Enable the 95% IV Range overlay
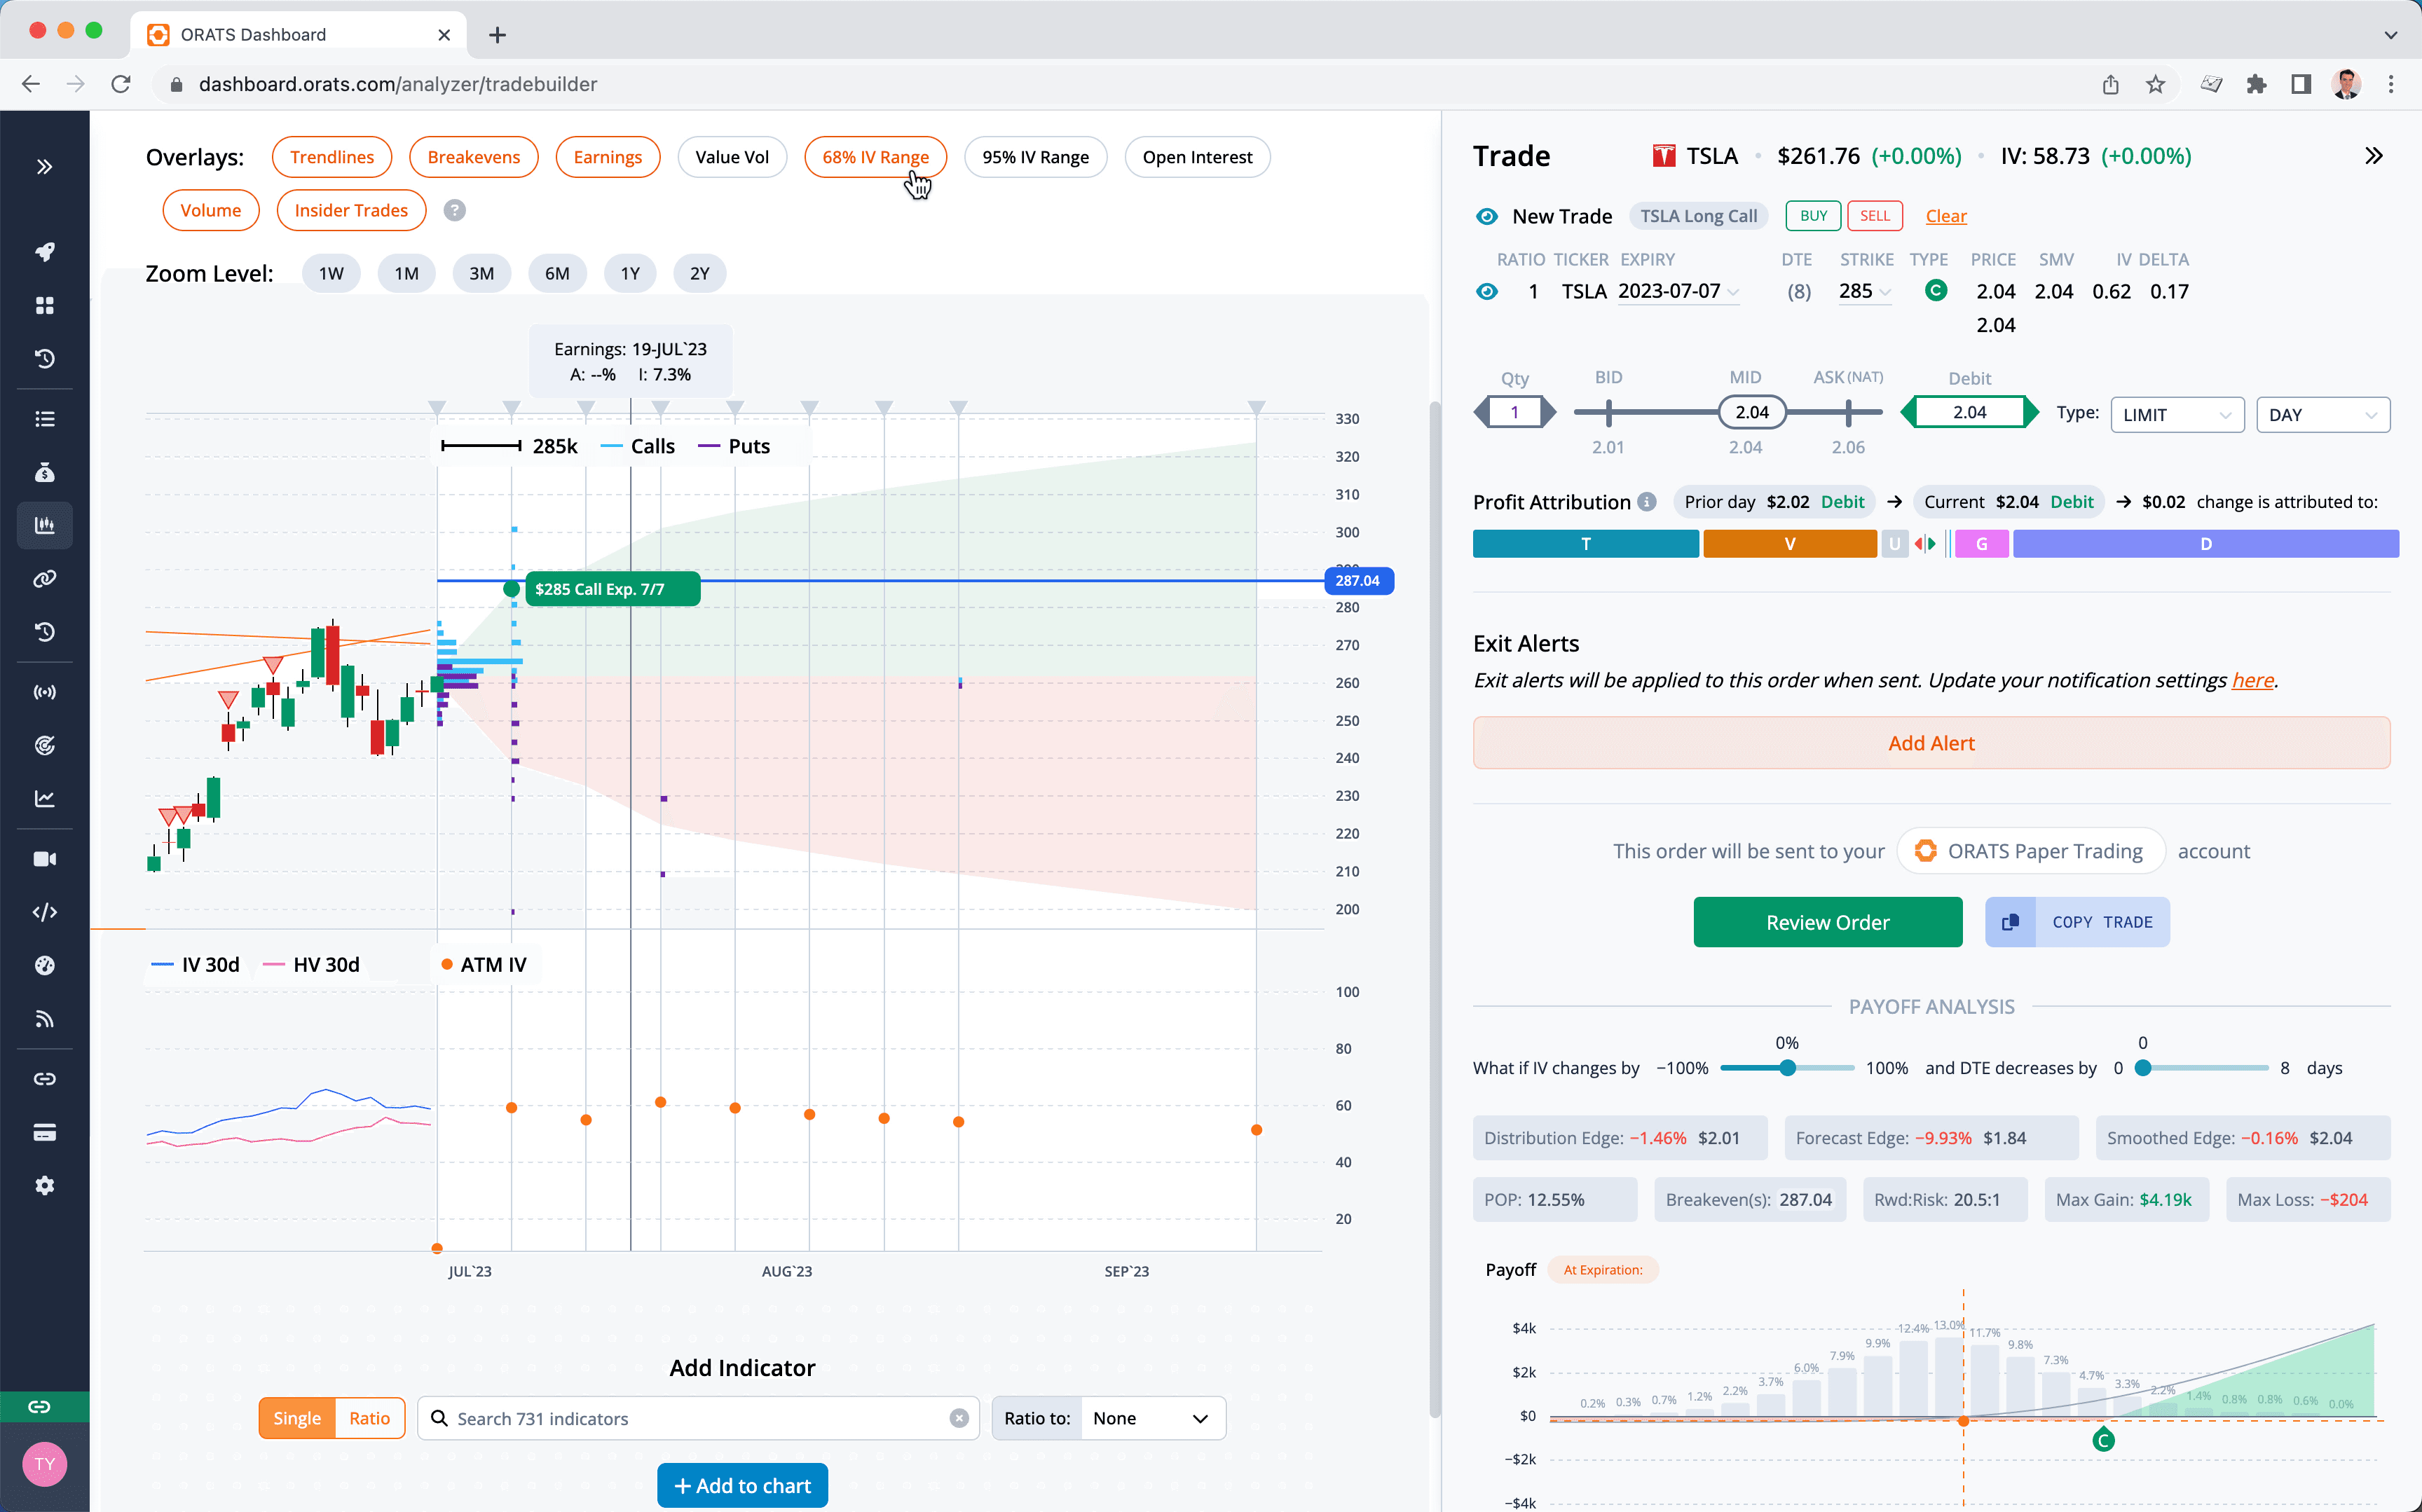Viewport: 2422px width, 1512px height. (1035, 157)
